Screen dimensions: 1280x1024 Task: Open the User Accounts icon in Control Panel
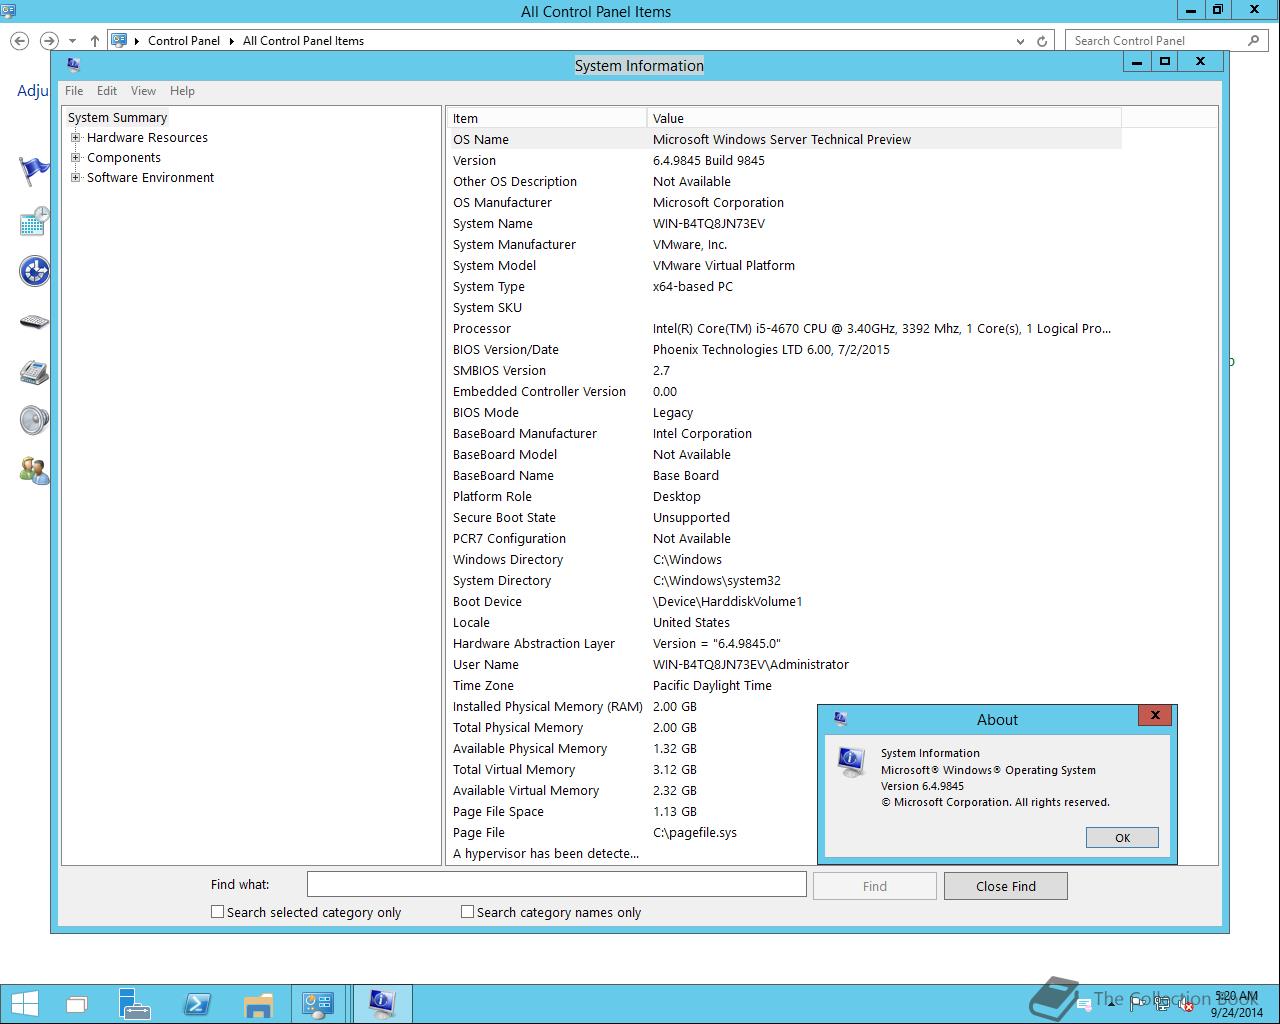coord(34,470)
